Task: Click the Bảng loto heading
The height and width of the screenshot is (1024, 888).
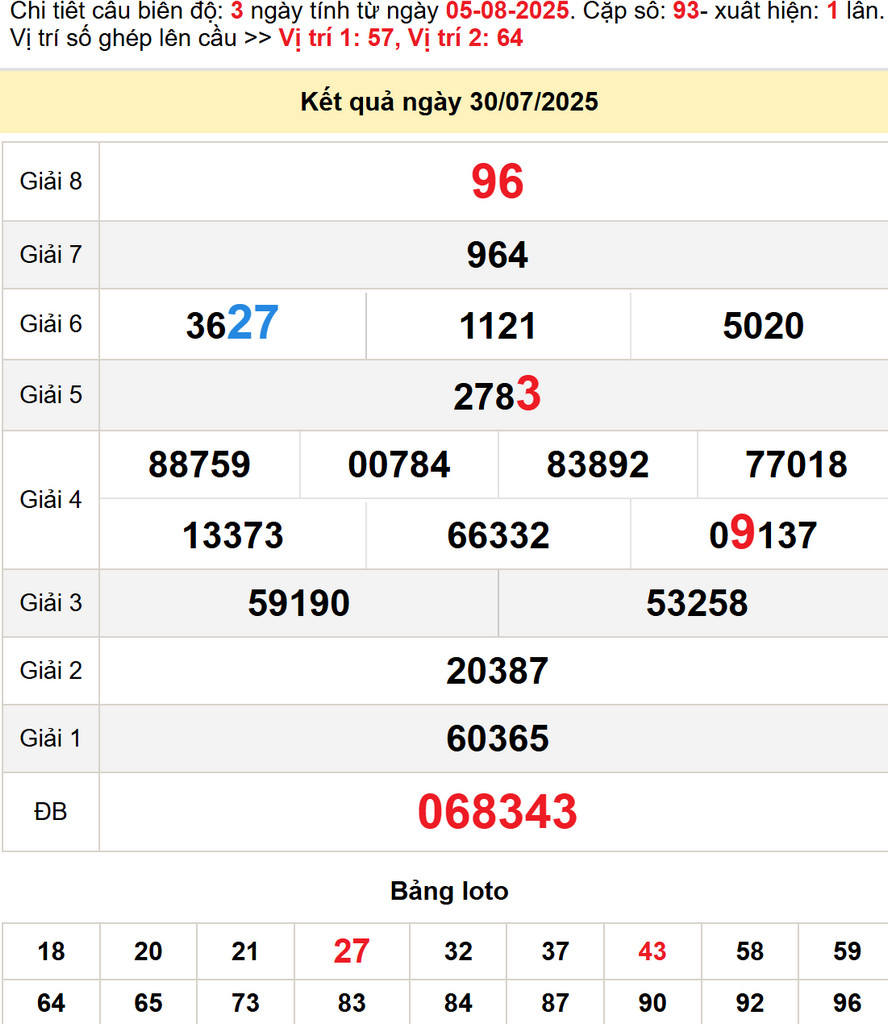Action: click(x=449, y=891)
